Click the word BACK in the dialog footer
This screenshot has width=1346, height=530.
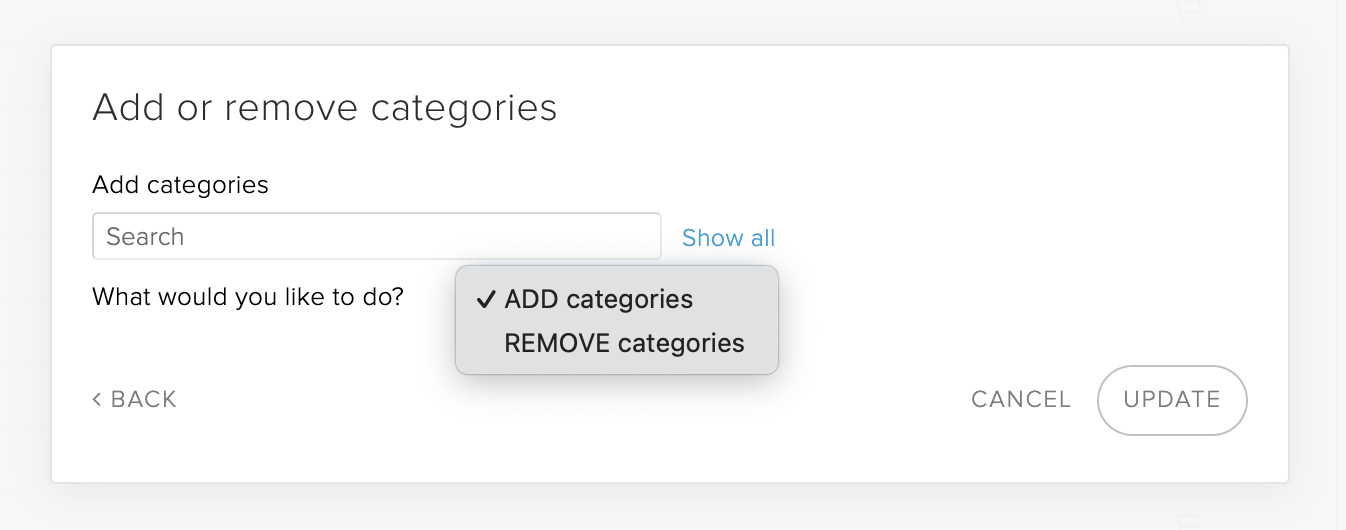pyautogui.click(x=144, y=400)
